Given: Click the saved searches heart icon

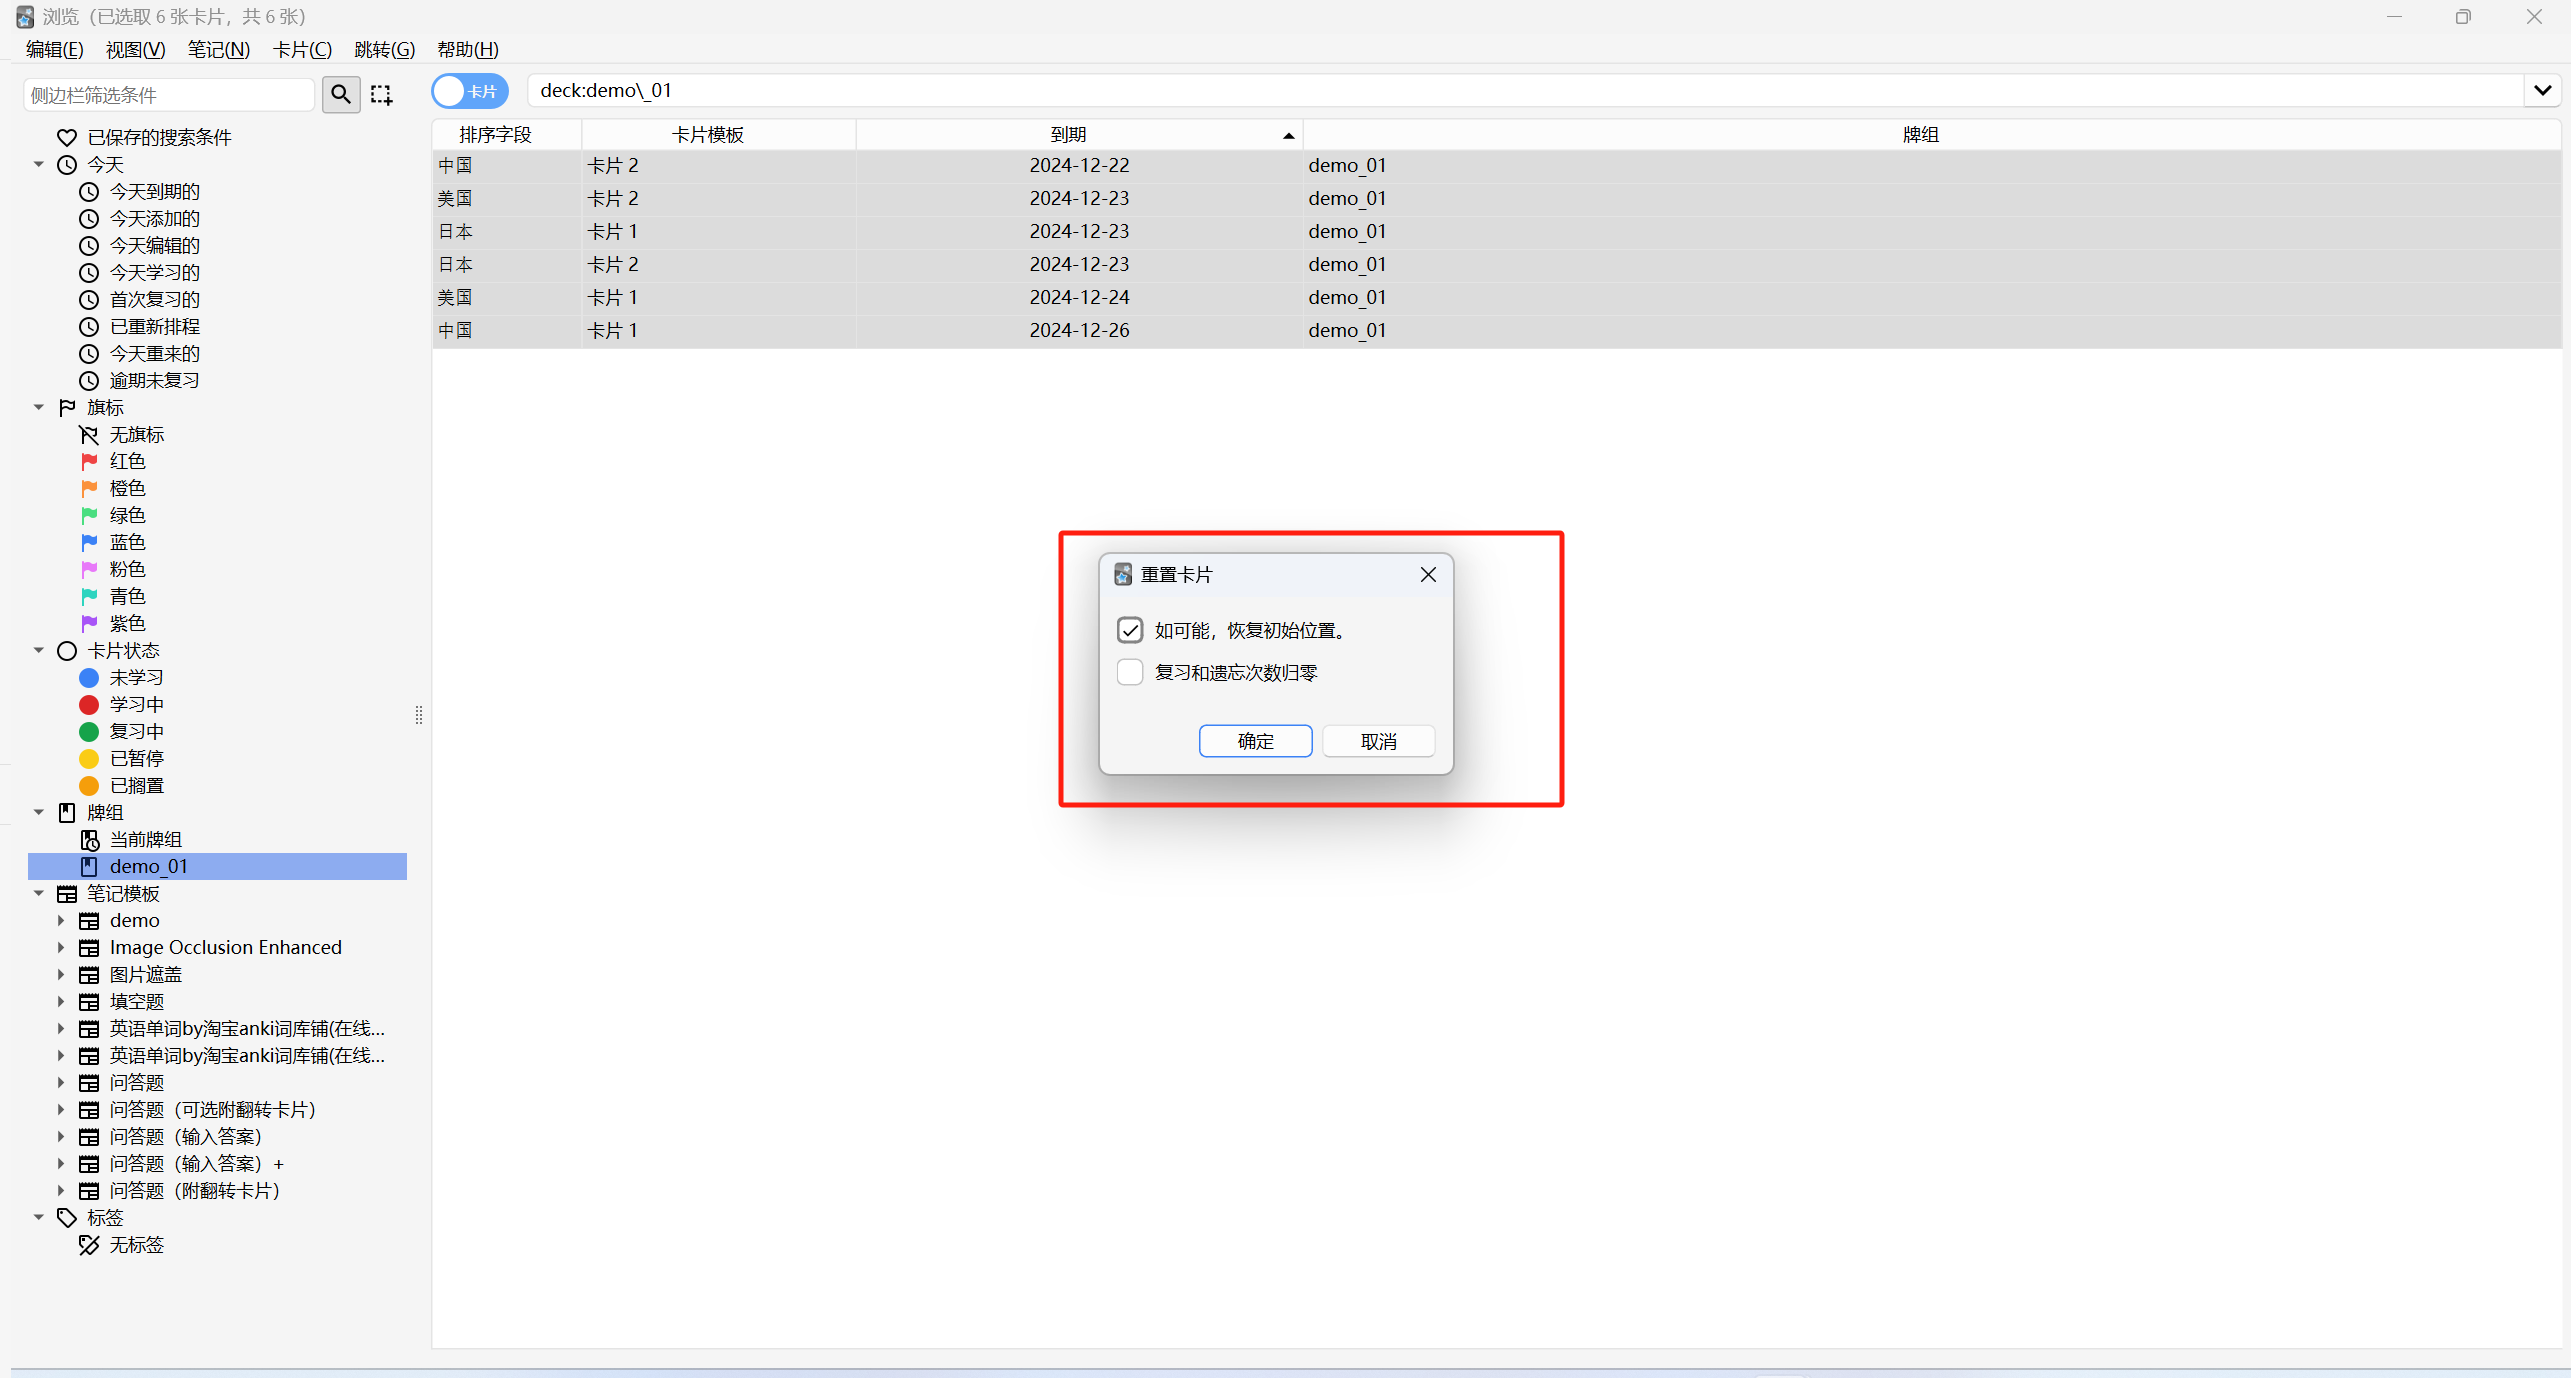Looking at the screenshot, I should coord(67,137).
